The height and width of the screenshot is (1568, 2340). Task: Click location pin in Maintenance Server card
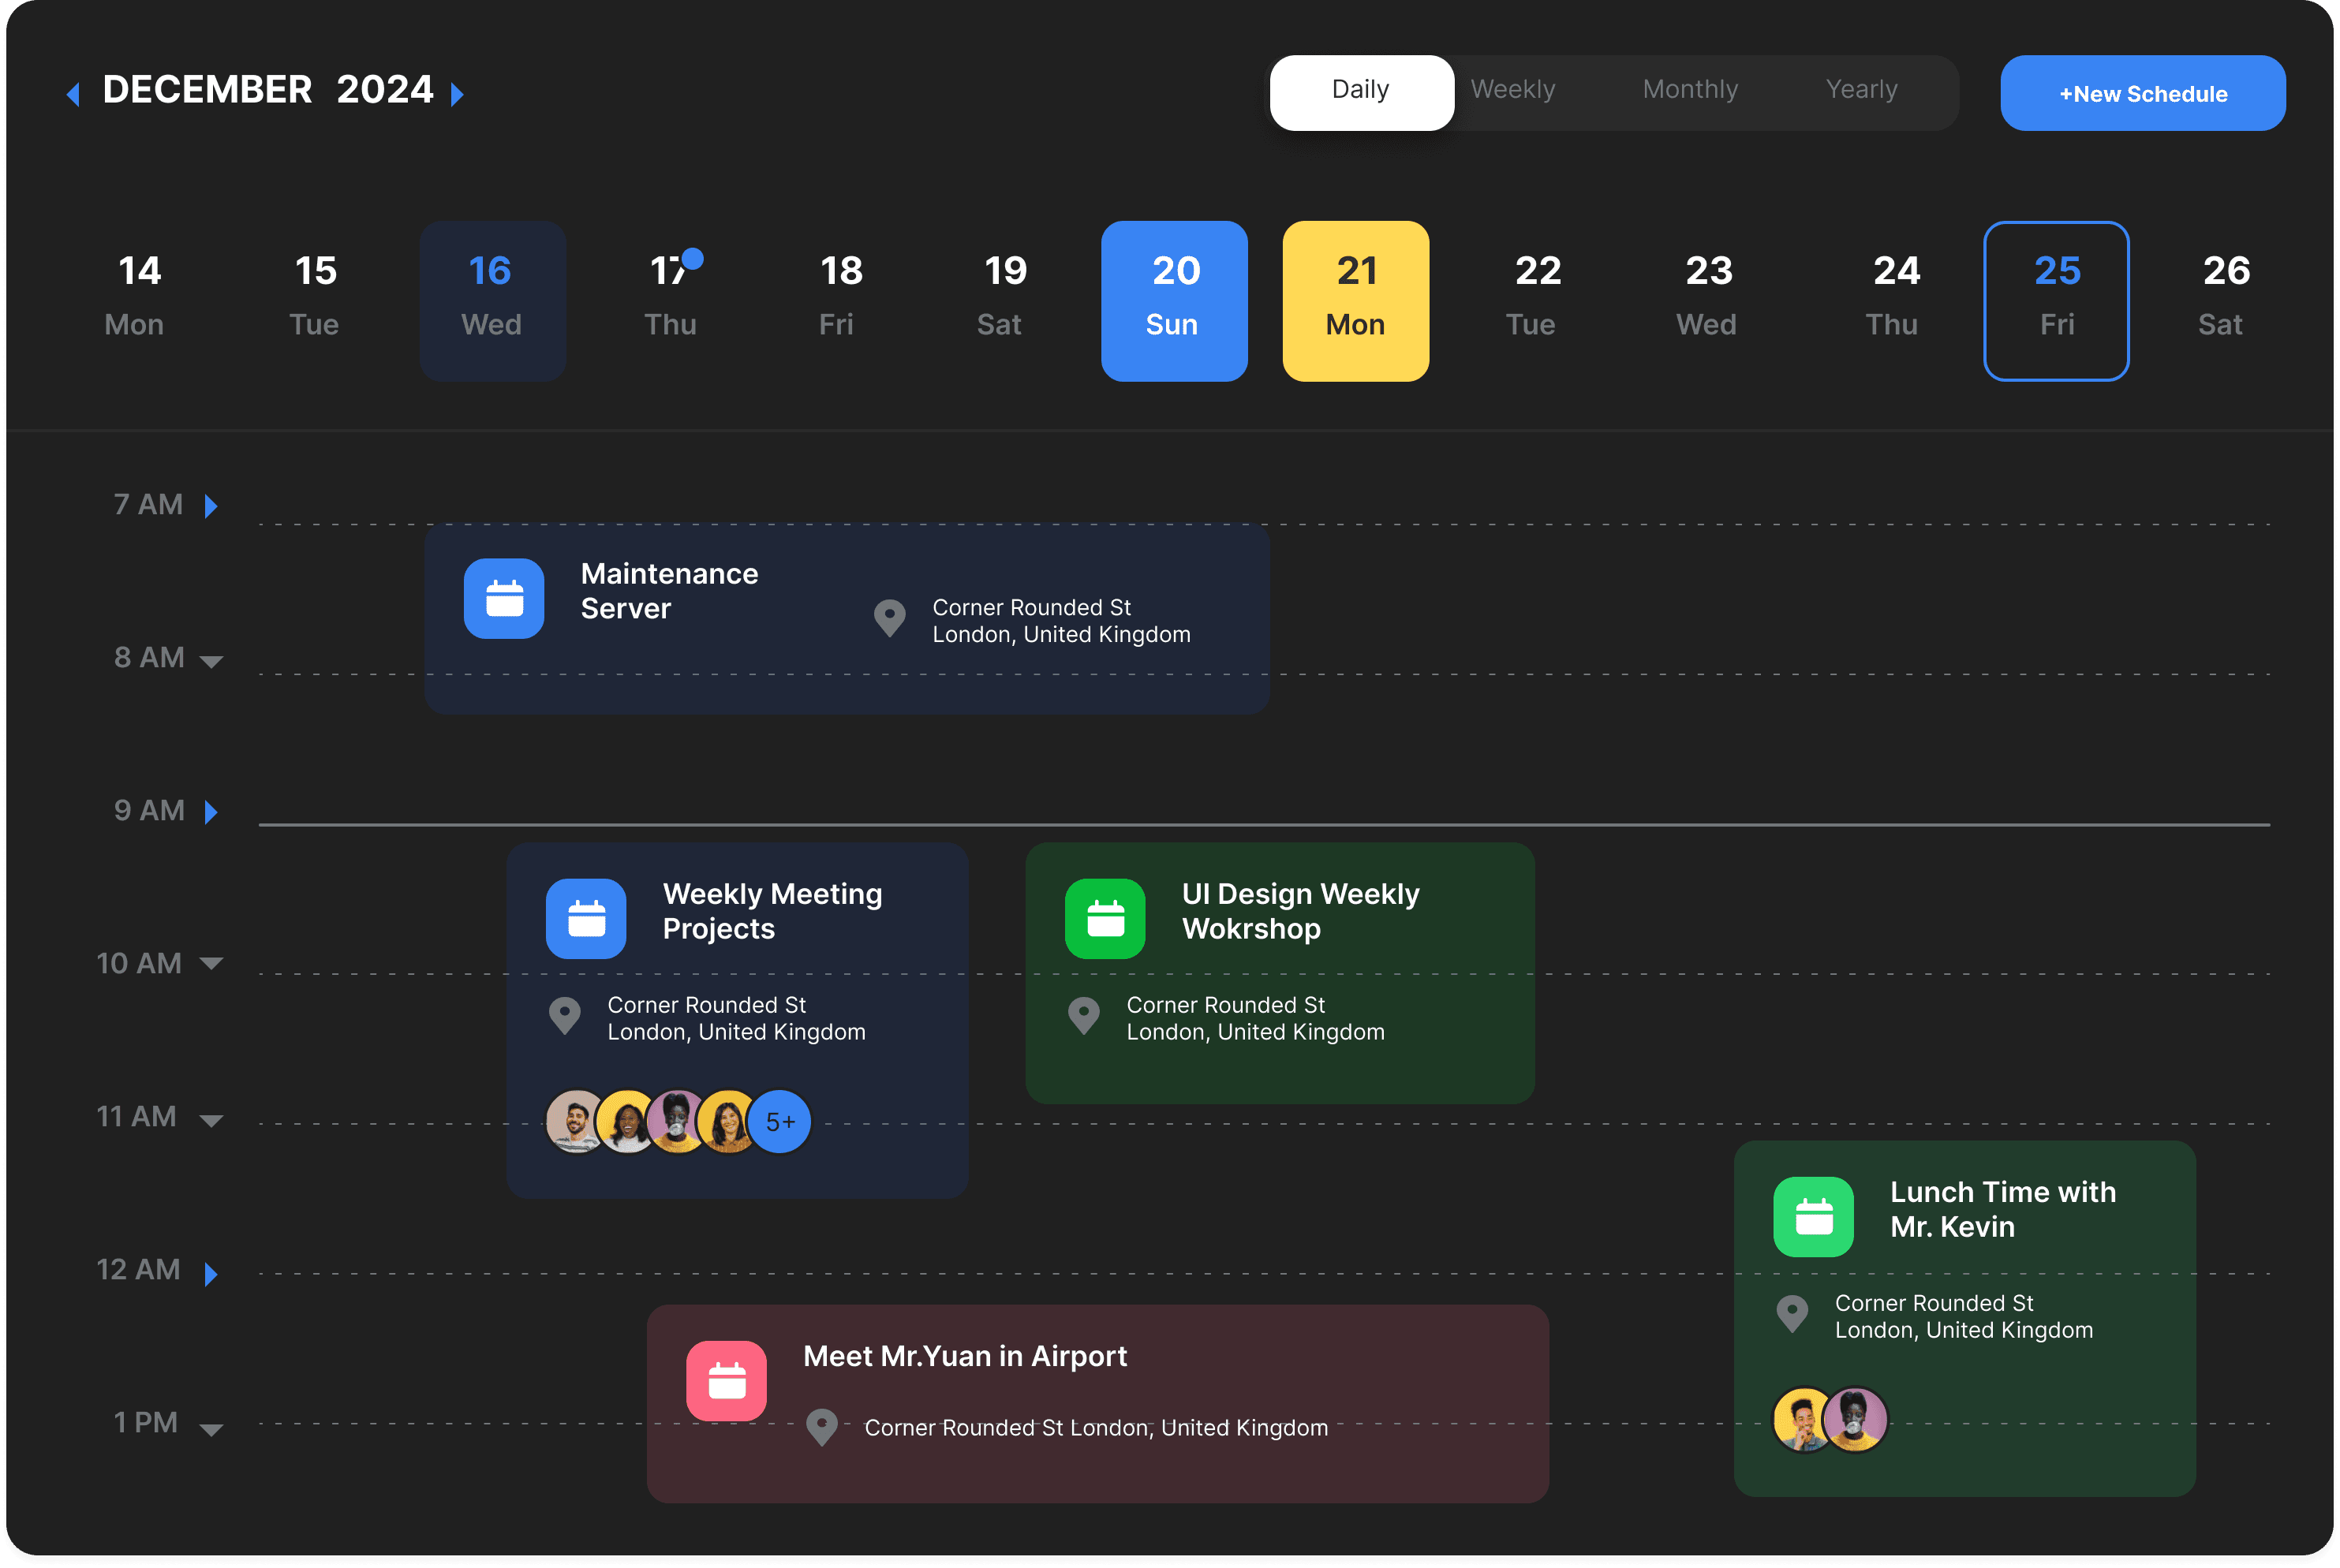tap(889, 618)
